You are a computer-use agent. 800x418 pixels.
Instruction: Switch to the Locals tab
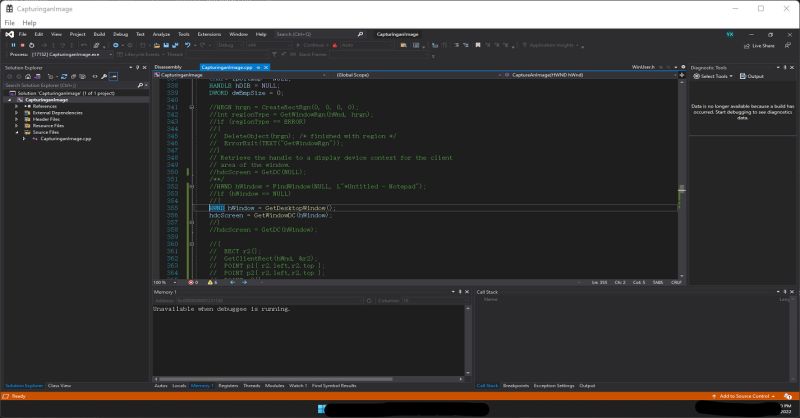click(x=179, y=386)
